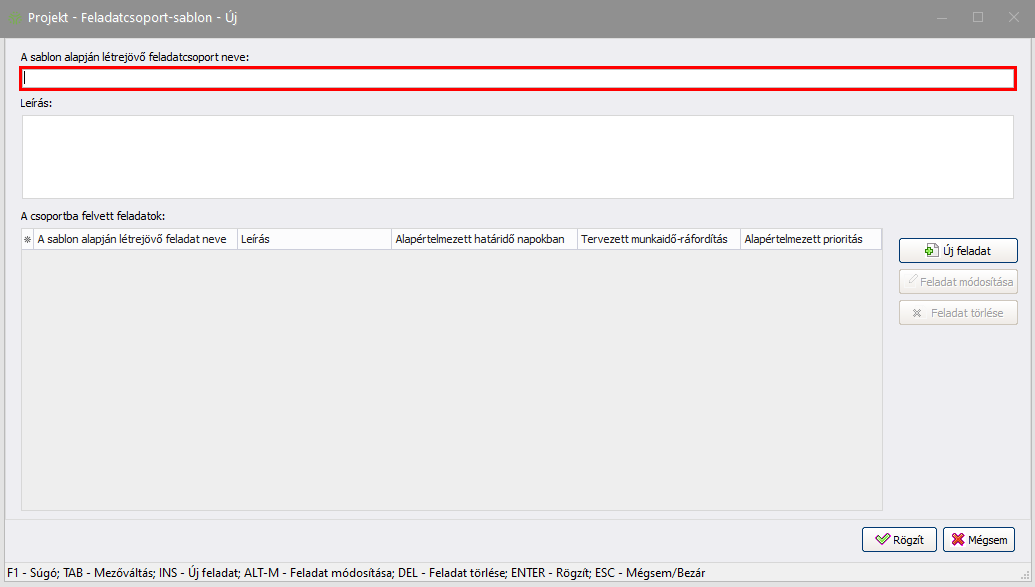Click the empty area of the task grid
The width and height of the screenshot is (1035, 587).
[x=450, y=380]
